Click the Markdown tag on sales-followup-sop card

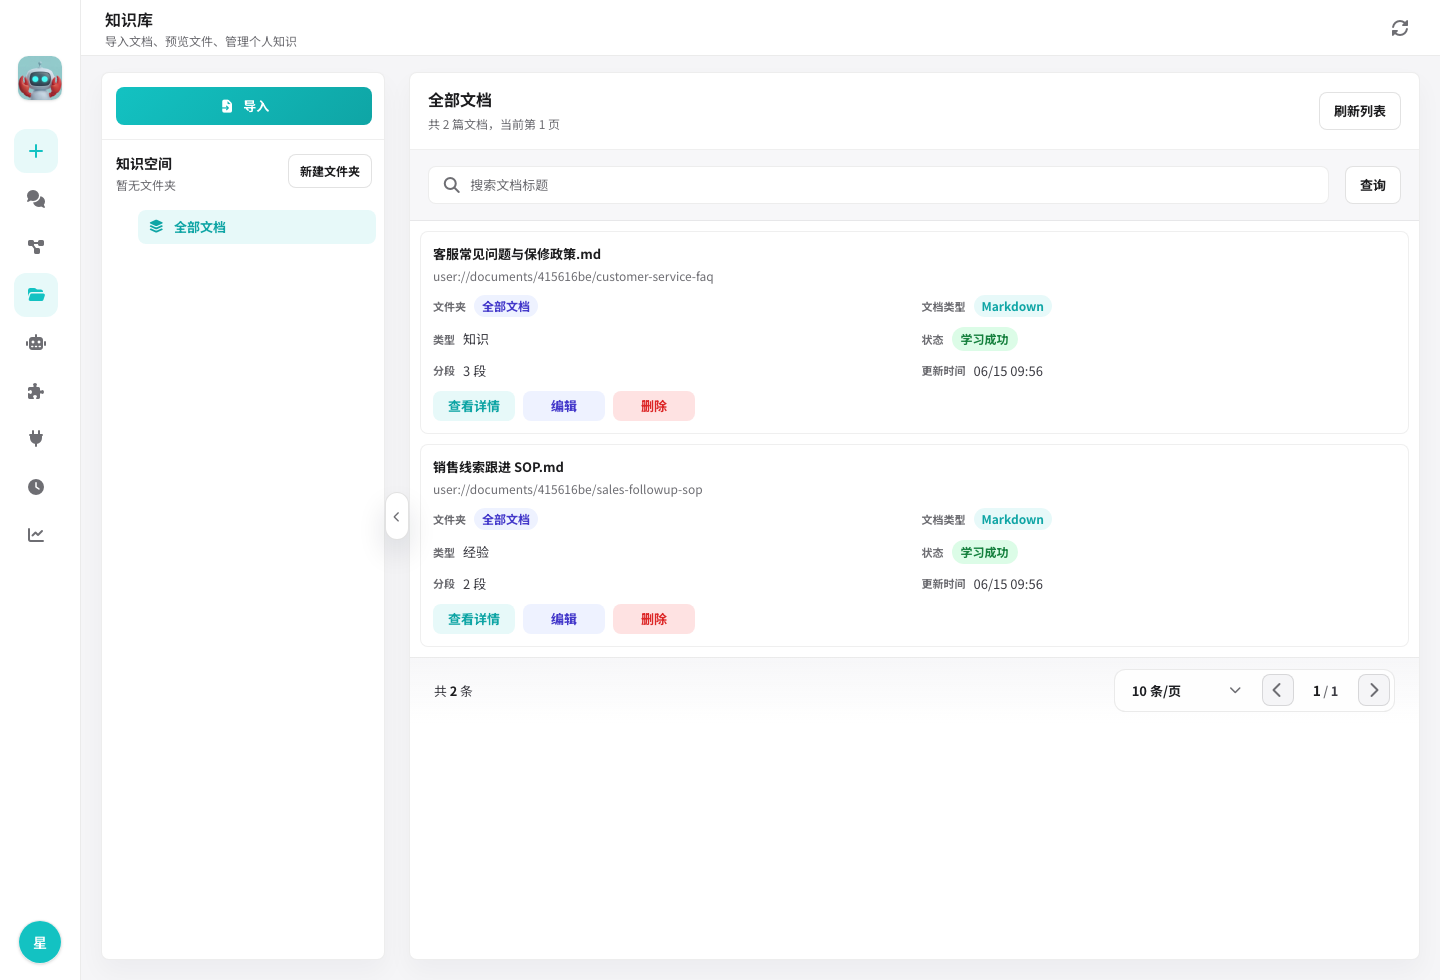pyautogui.click(x=1012, y=520)
